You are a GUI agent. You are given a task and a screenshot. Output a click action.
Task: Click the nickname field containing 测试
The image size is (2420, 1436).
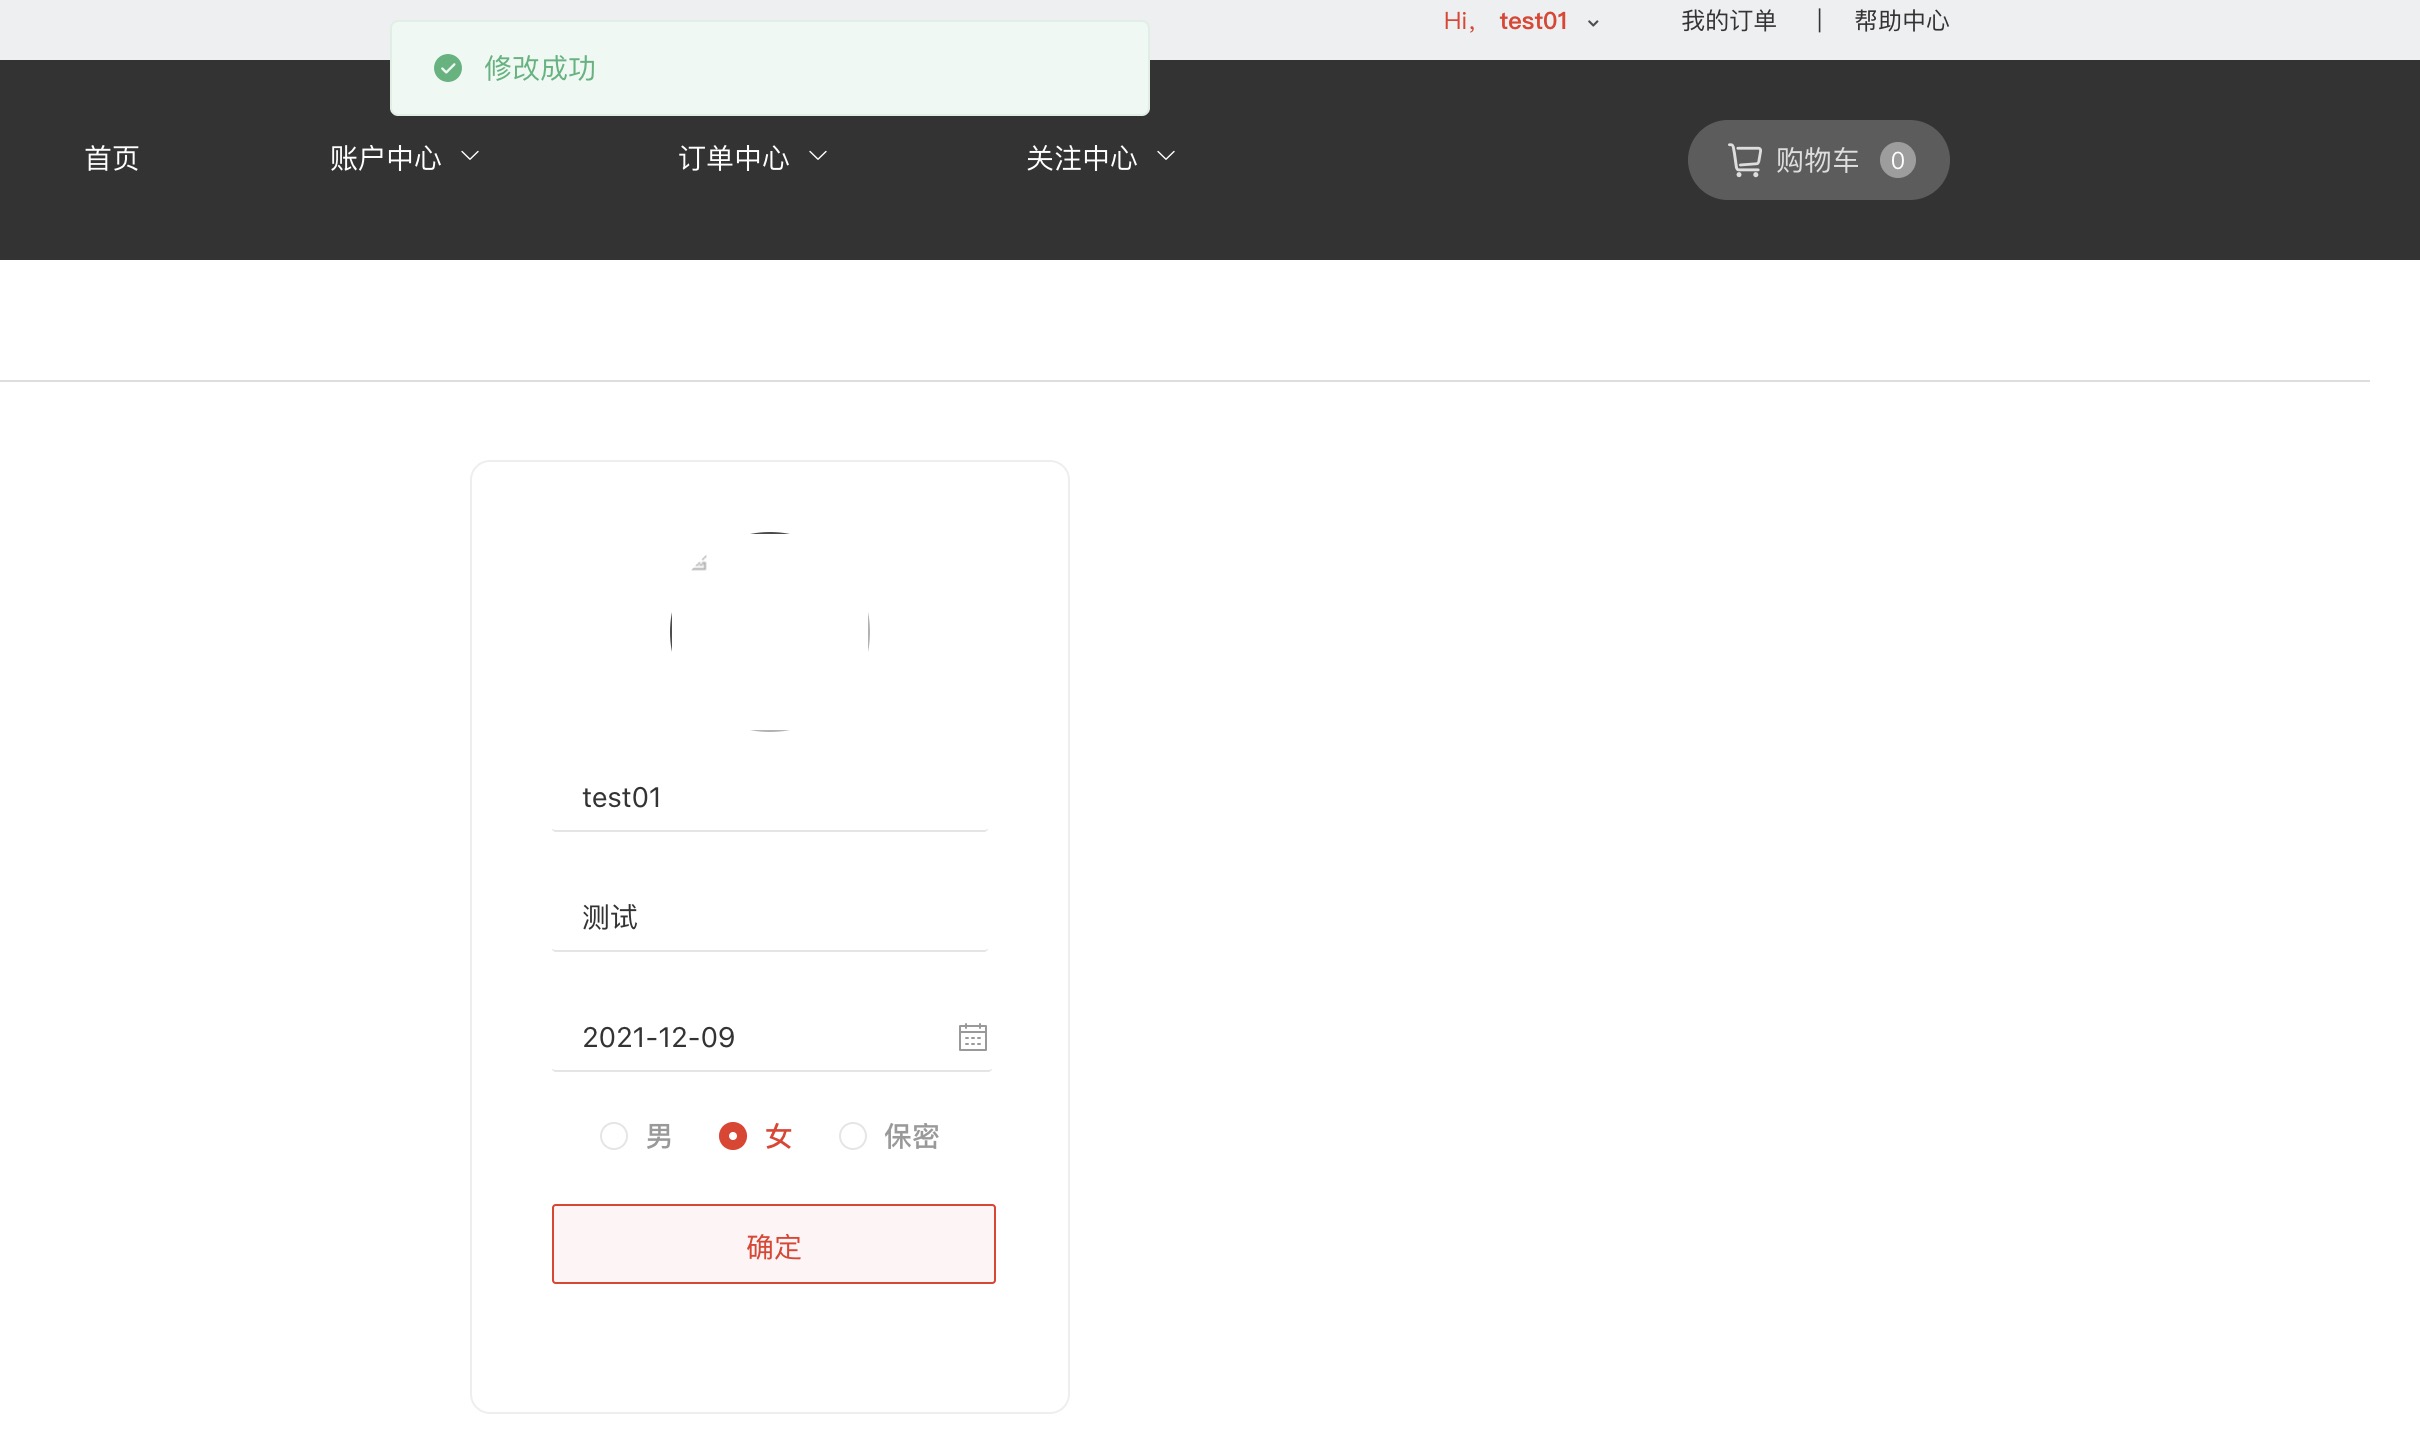pyautogui.click(x=769, y=918)
